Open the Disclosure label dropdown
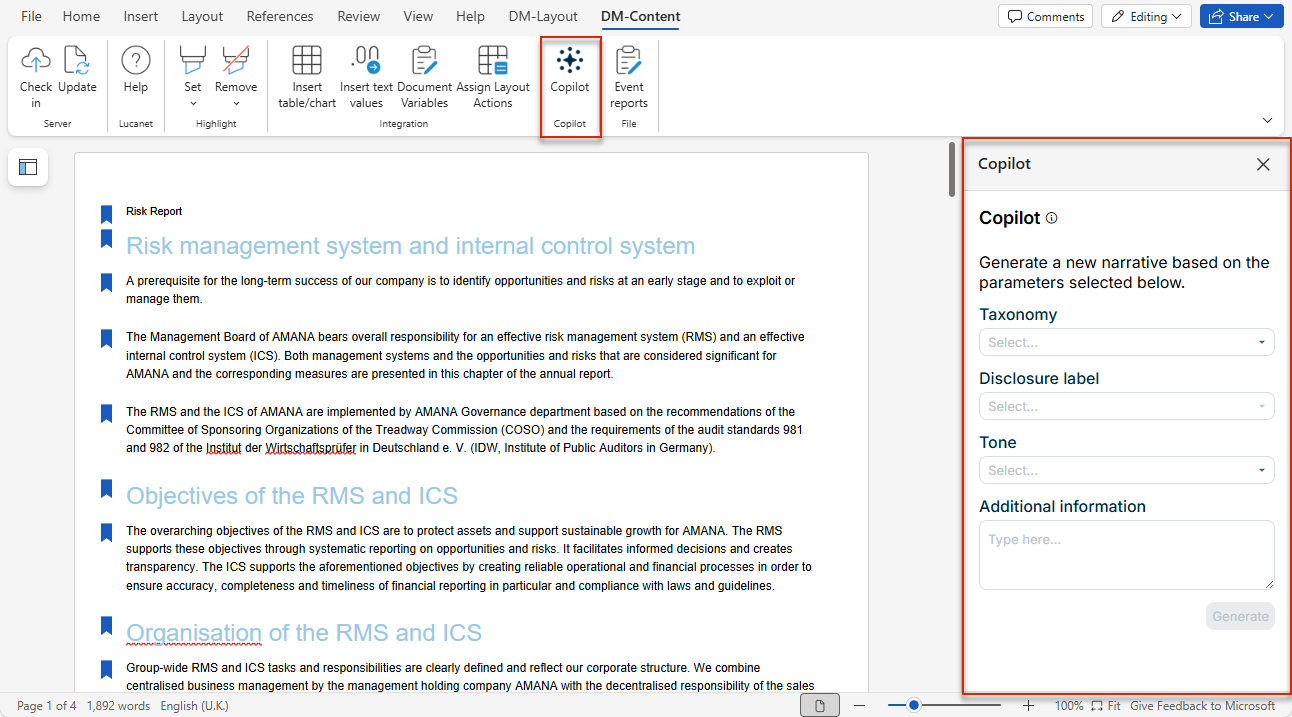 click(1127, 406)
